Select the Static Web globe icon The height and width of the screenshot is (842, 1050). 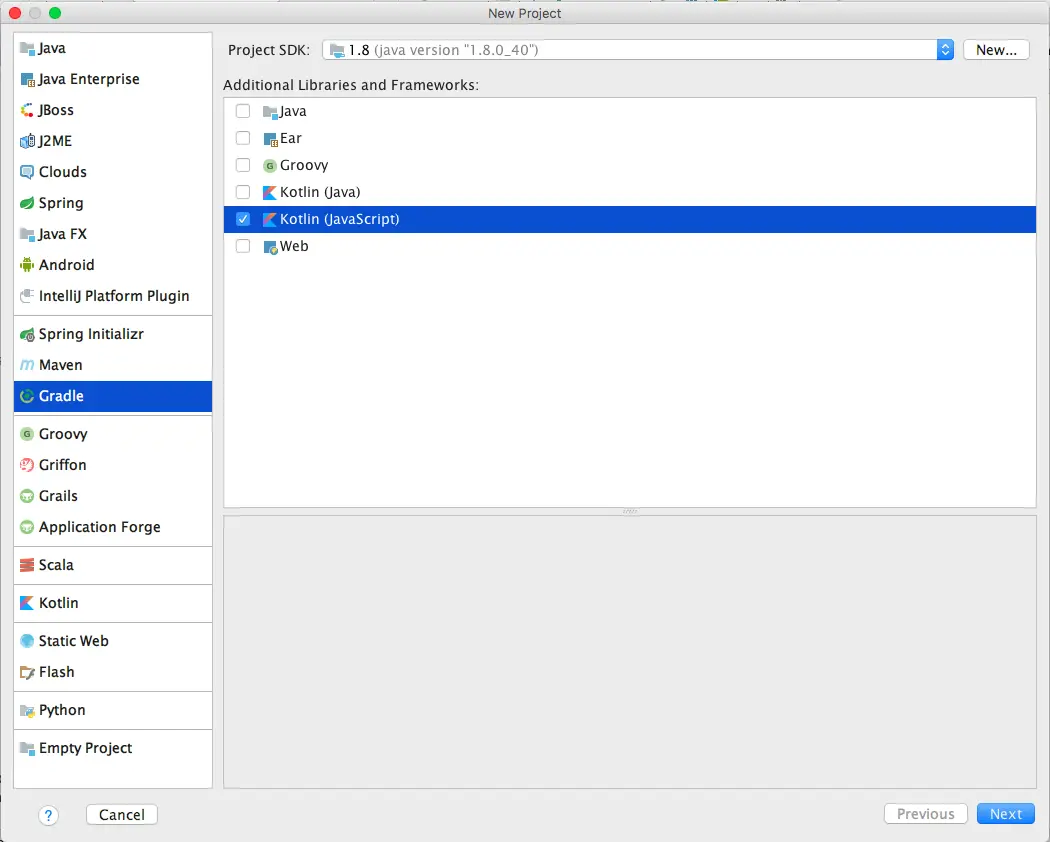(27, 641)
